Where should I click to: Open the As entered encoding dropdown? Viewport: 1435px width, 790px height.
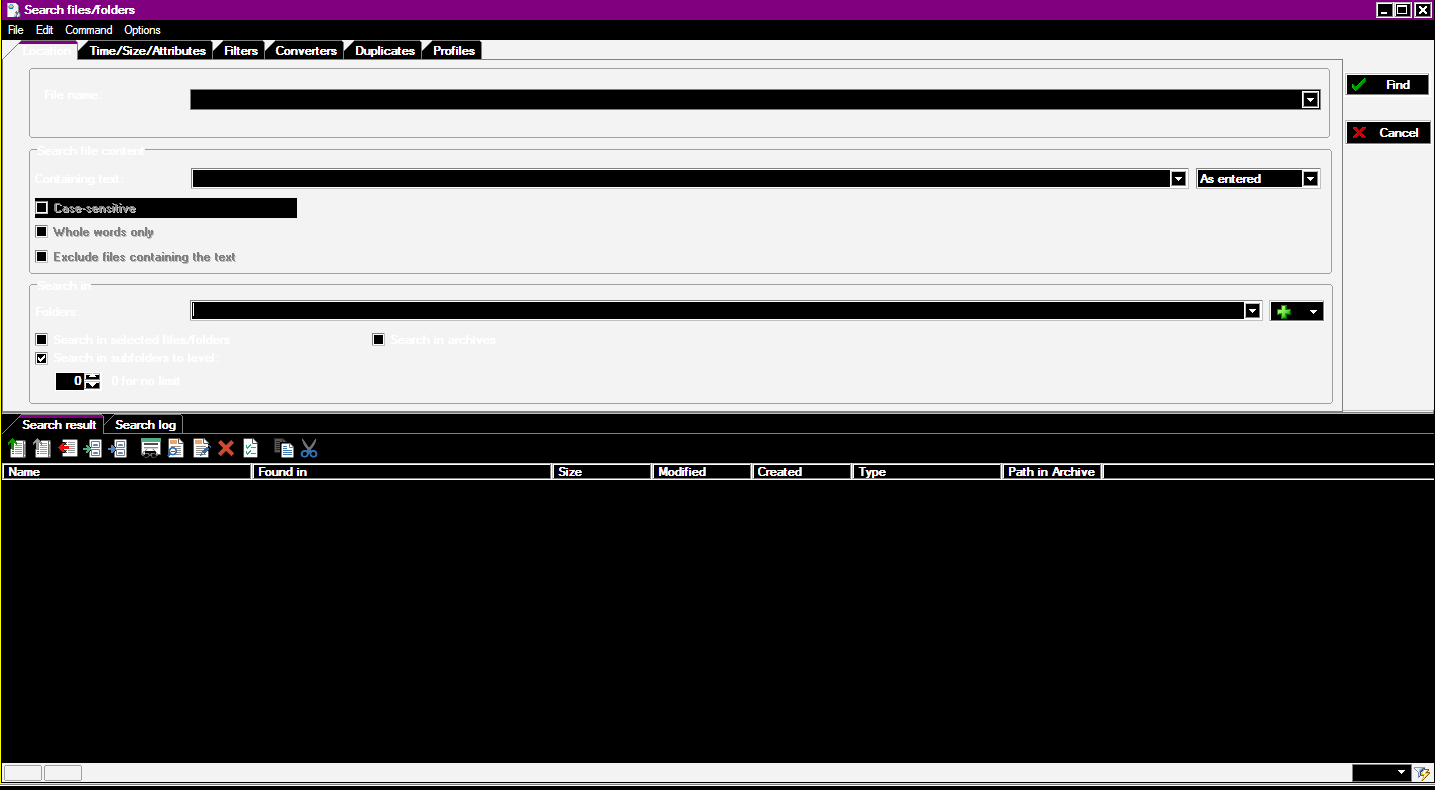(x=1310, y=179)
